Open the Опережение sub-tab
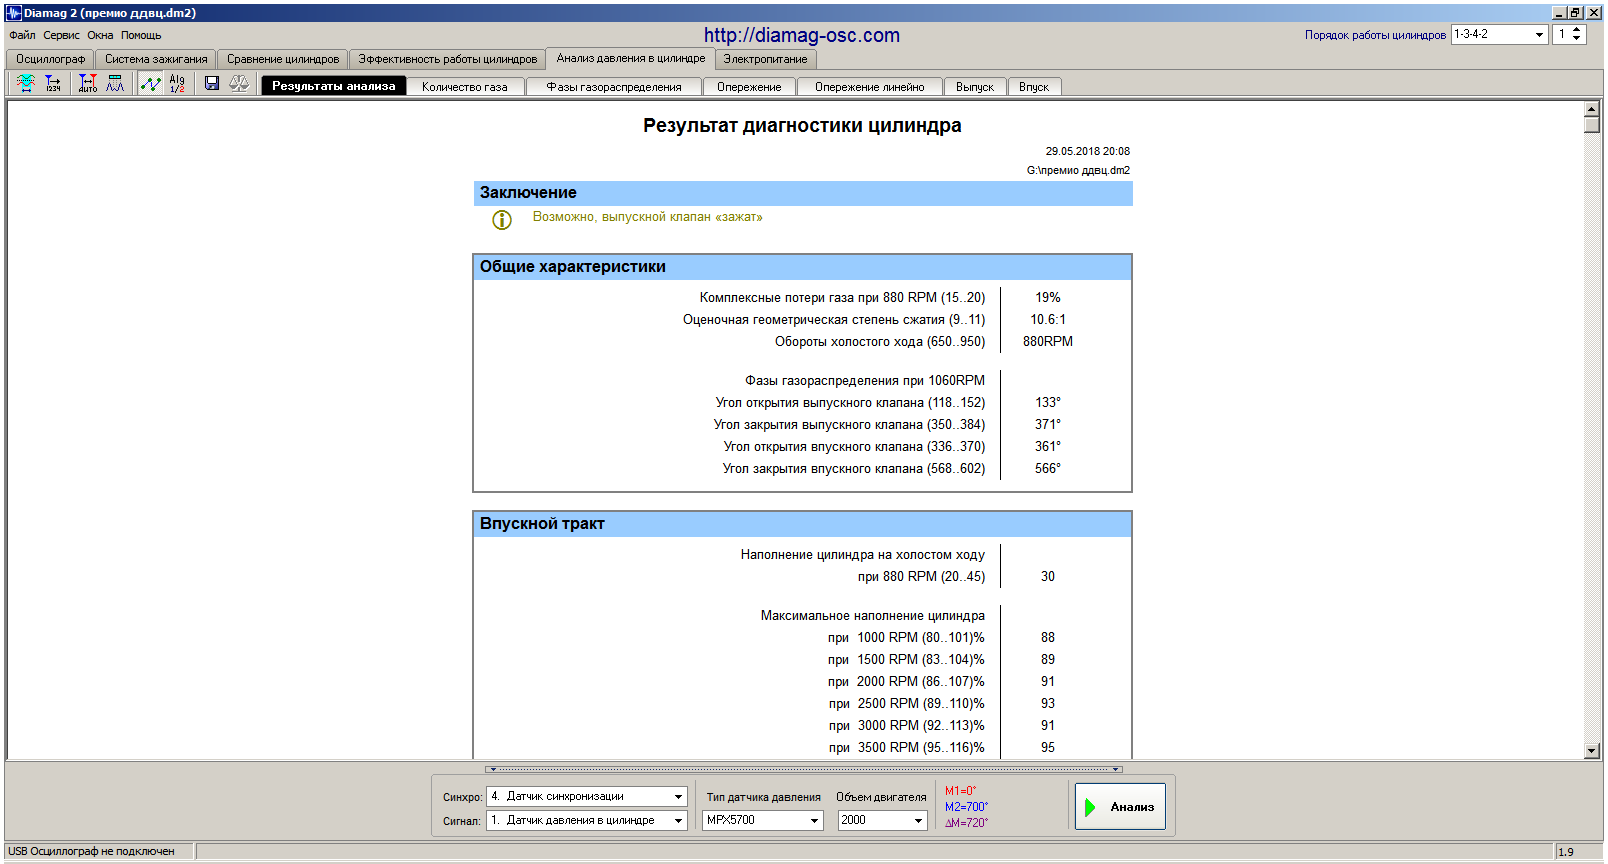1608x864 pixels. [749, 87]
